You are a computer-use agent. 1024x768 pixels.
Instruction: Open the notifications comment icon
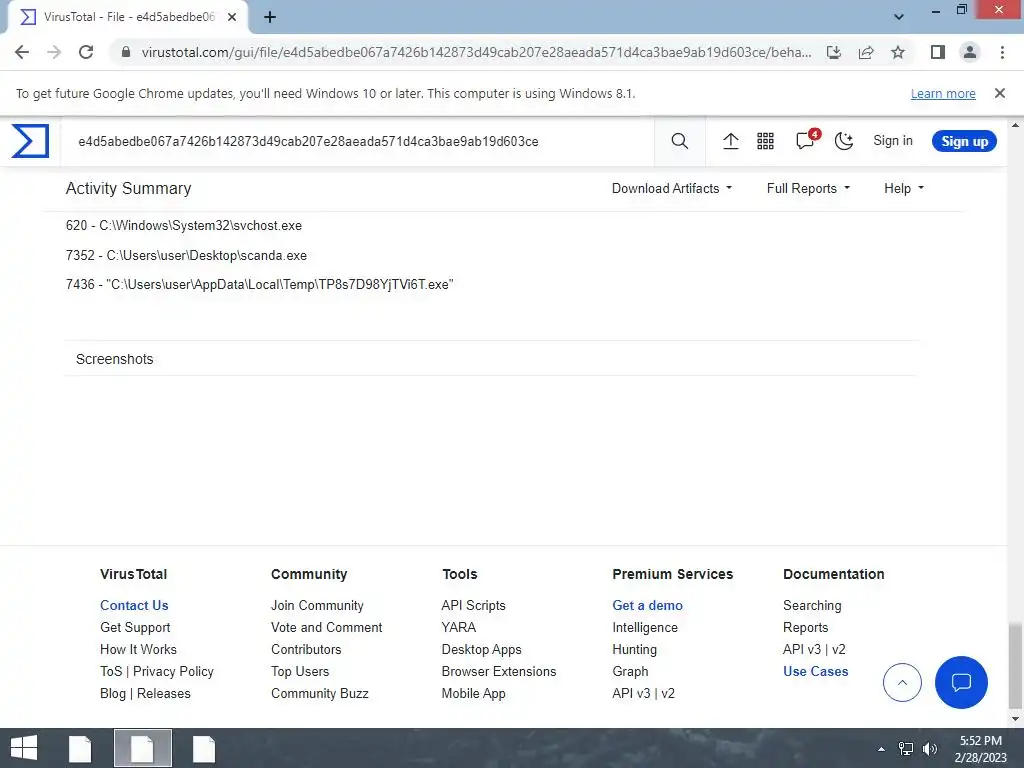(x=807, y=140)
